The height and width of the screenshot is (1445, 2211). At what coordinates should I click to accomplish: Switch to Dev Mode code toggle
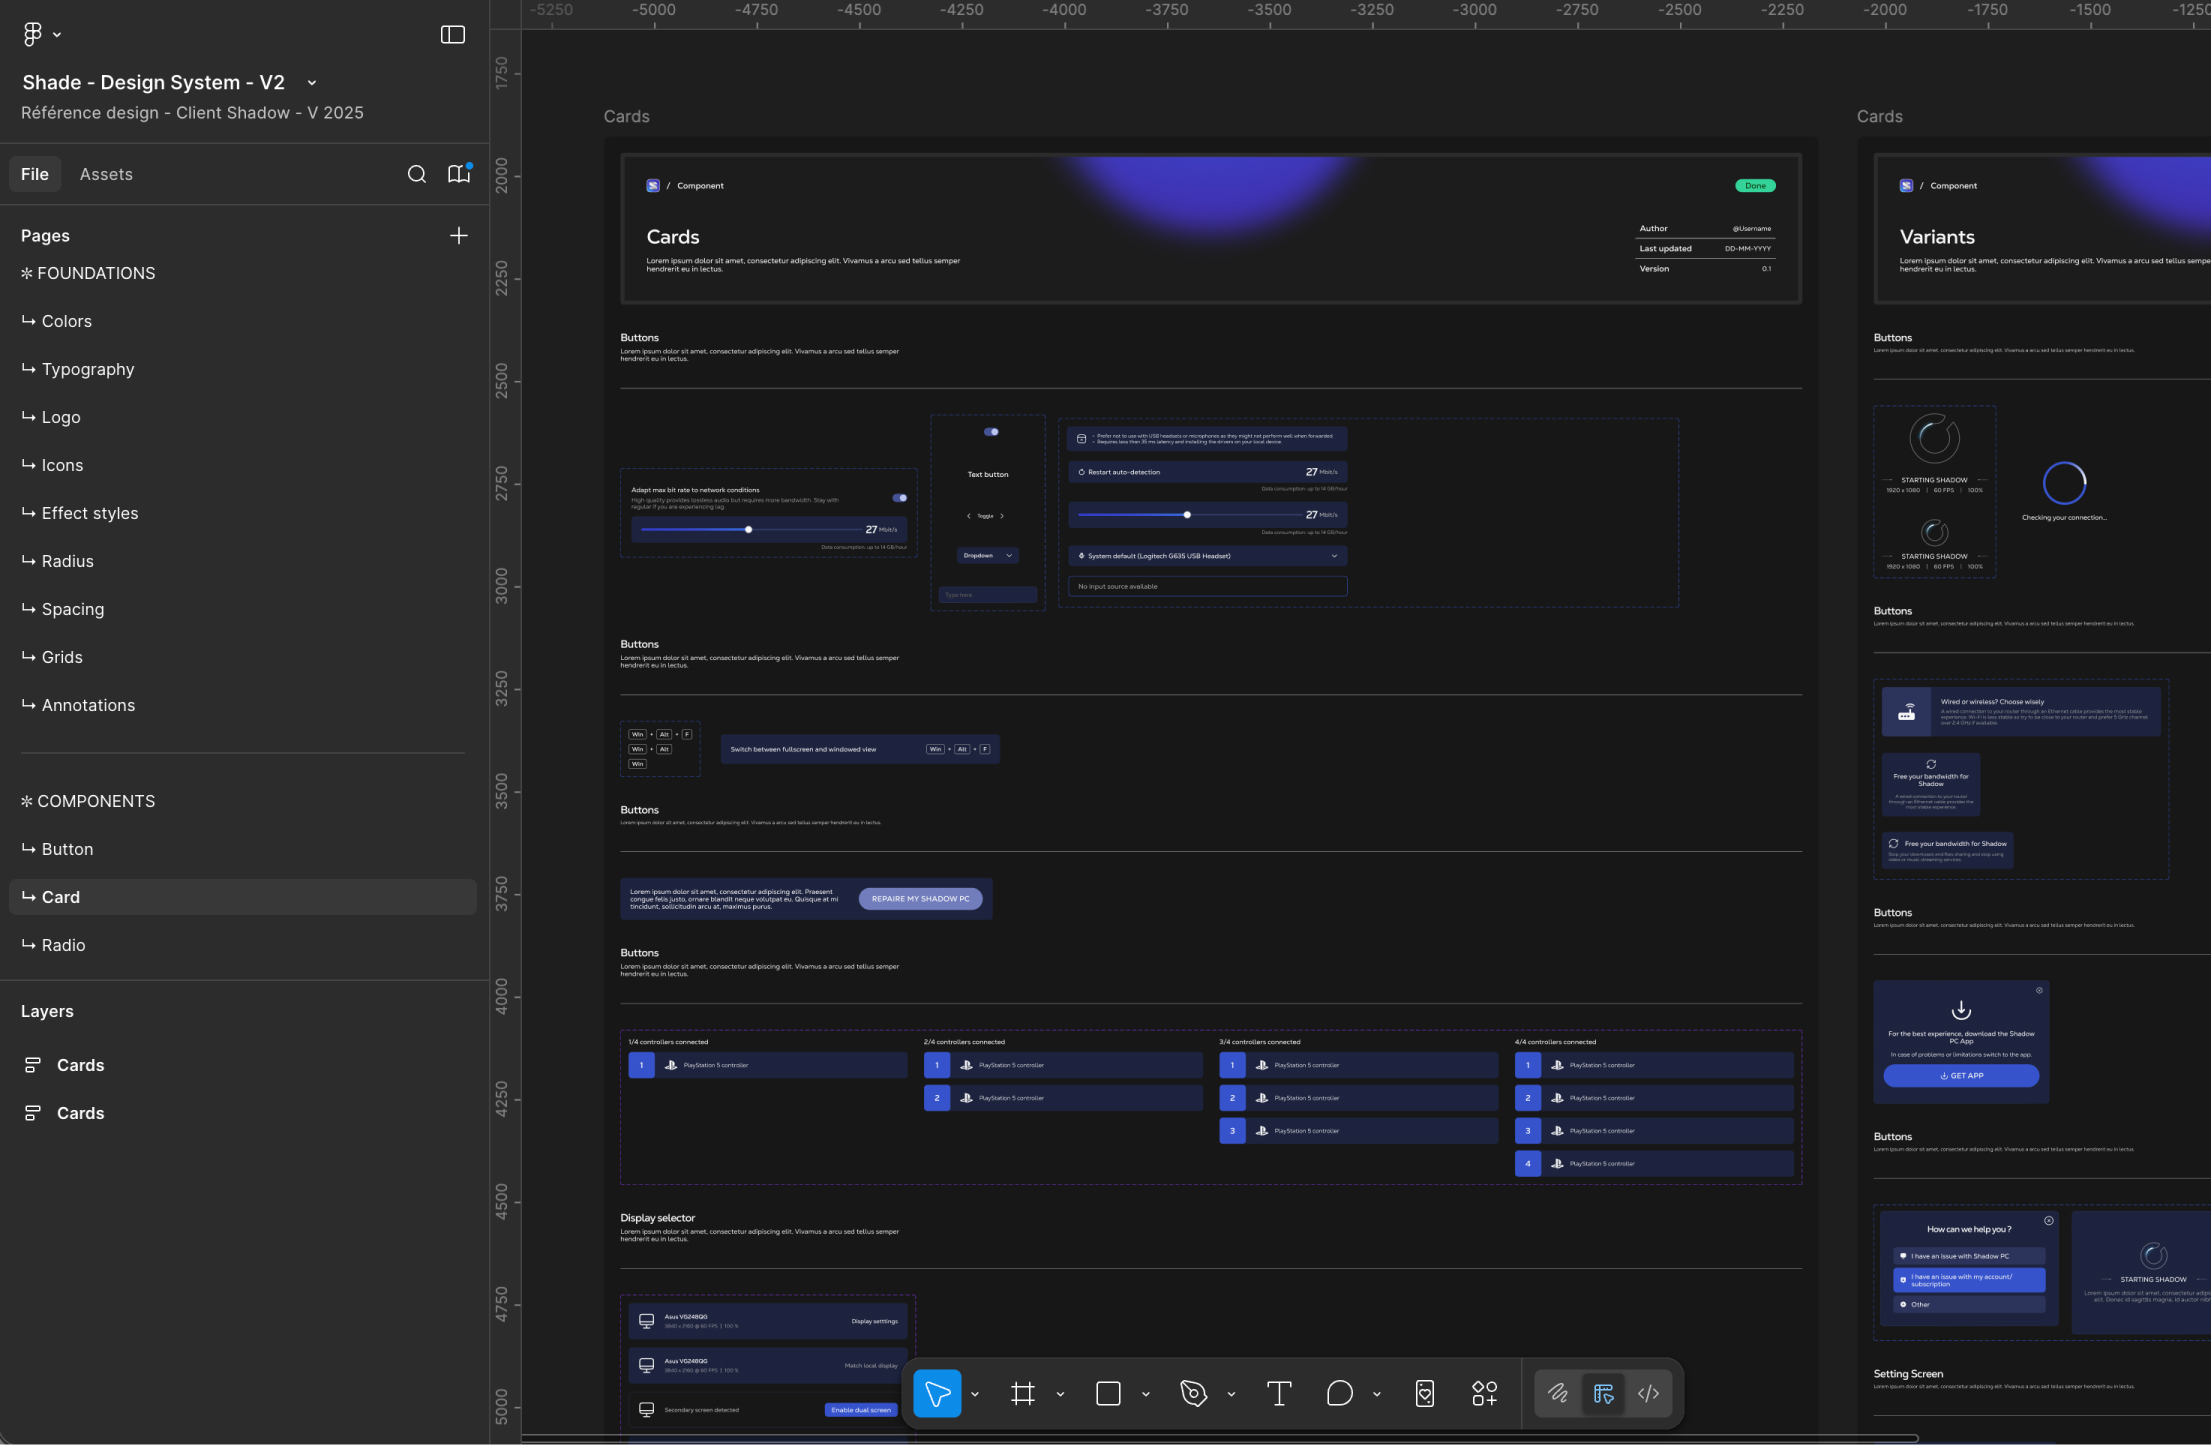click(x=1648, y=1393)
